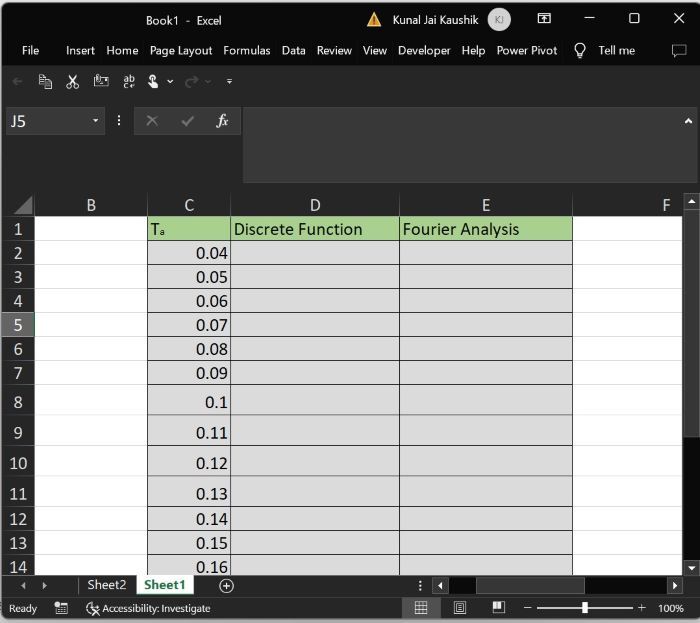Open the Tell me lightbulb search
The width and height of the screenshot is (700, 623).
pyautogui.click(x=579, y=50)
